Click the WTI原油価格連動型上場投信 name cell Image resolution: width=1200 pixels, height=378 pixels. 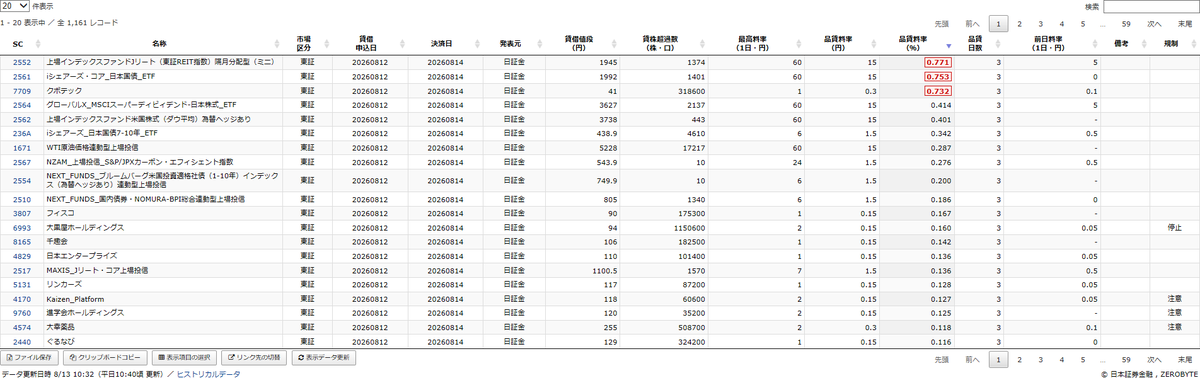point(163,148)
